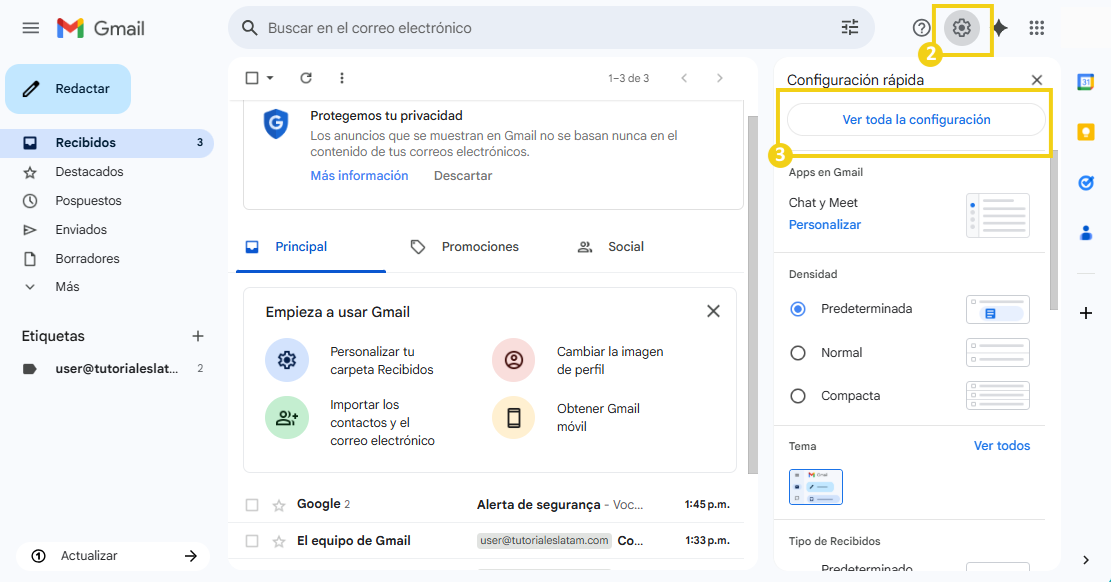
Task: Click the Gmail logo
Action: point(101,28)
